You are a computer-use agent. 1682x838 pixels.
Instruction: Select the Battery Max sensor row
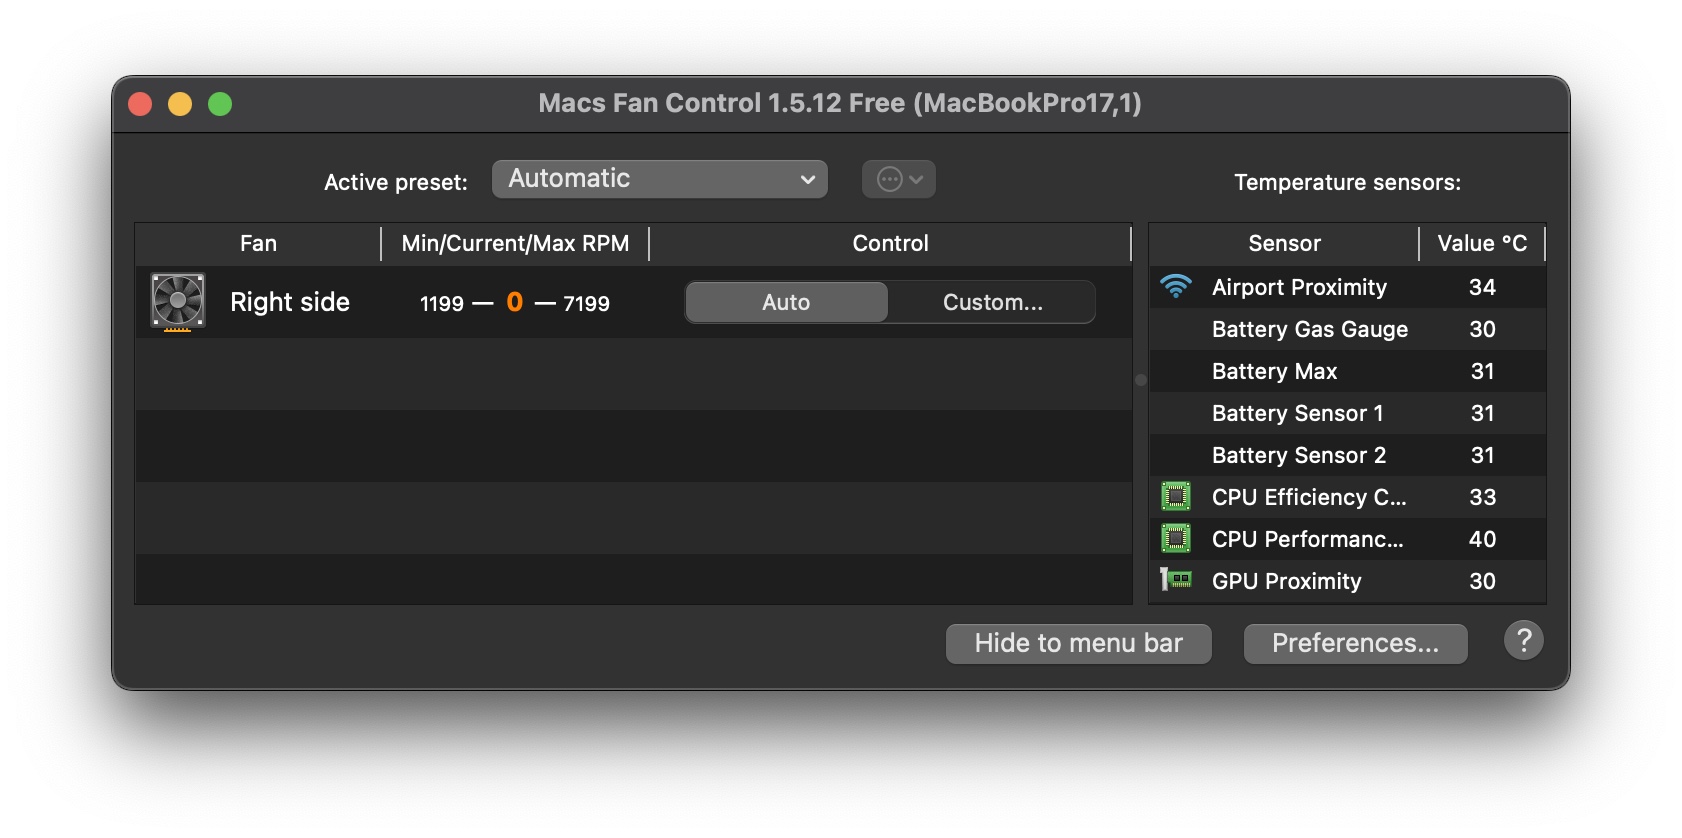(1347, 371)
